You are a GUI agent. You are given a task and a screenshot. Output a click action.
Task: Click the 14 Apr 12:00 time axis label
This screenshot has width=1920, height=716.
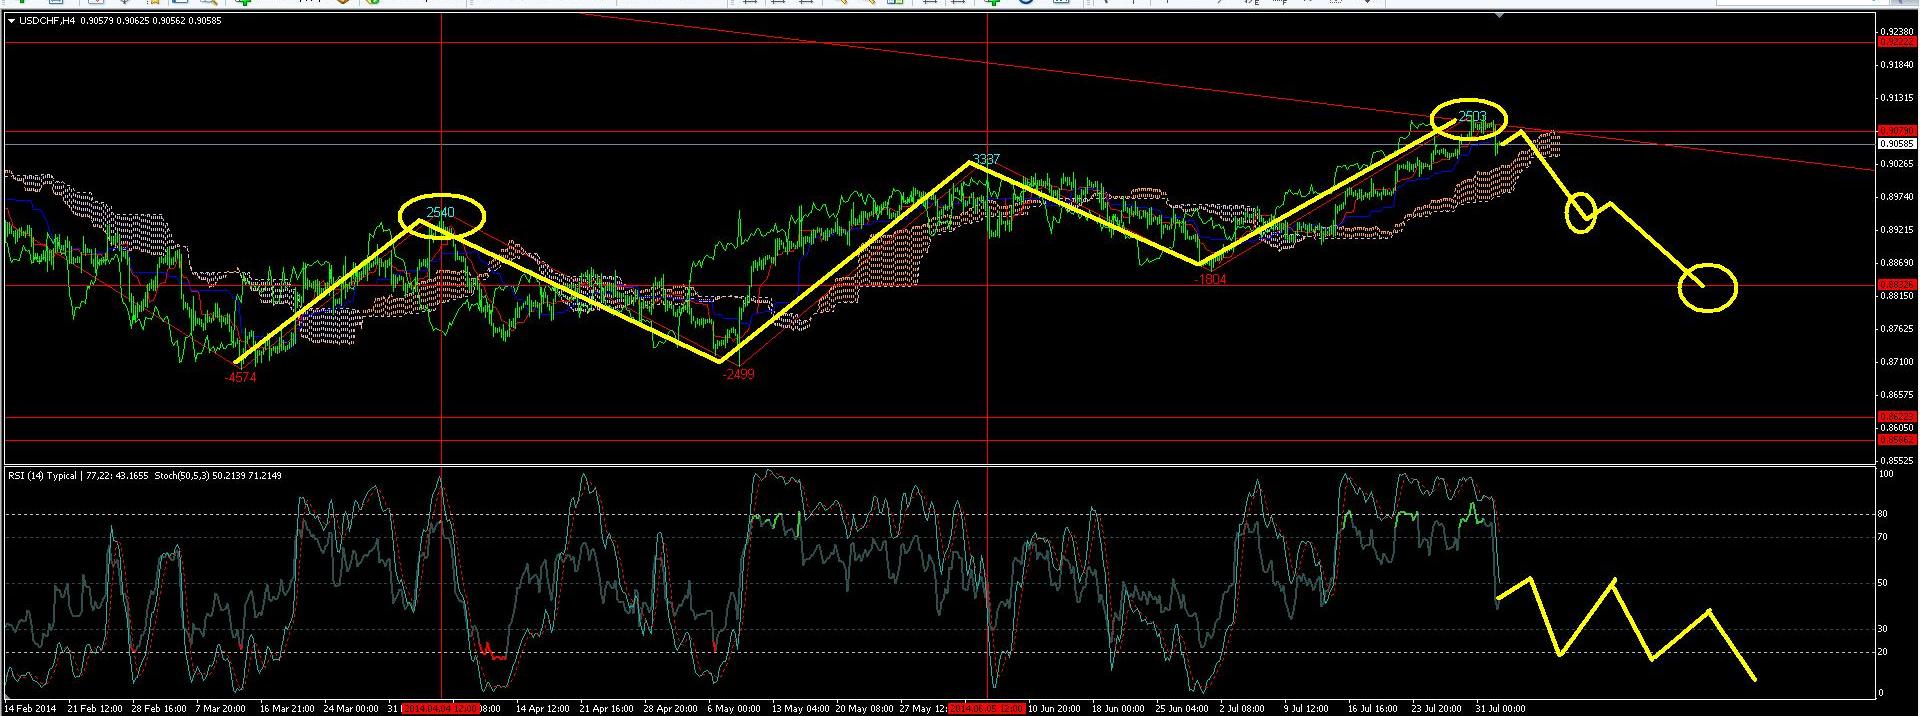542,708
